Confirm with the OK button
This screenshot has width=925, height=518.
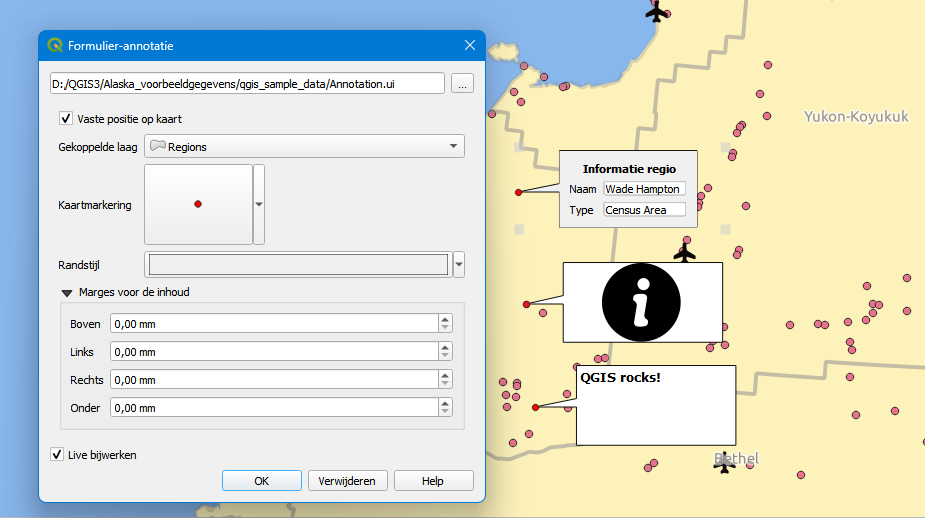pyautogui.click(x=262, y=481)
